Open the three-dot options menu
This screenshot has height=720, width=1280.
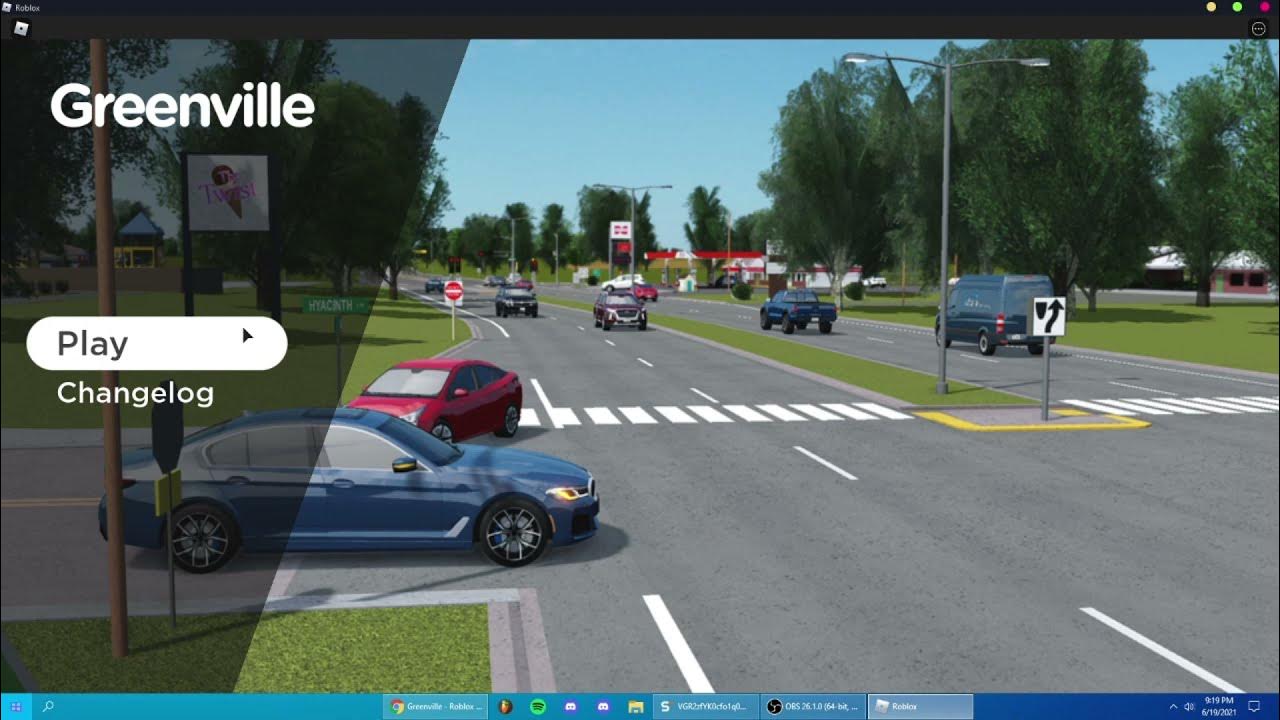click(x=1258, y=29)
